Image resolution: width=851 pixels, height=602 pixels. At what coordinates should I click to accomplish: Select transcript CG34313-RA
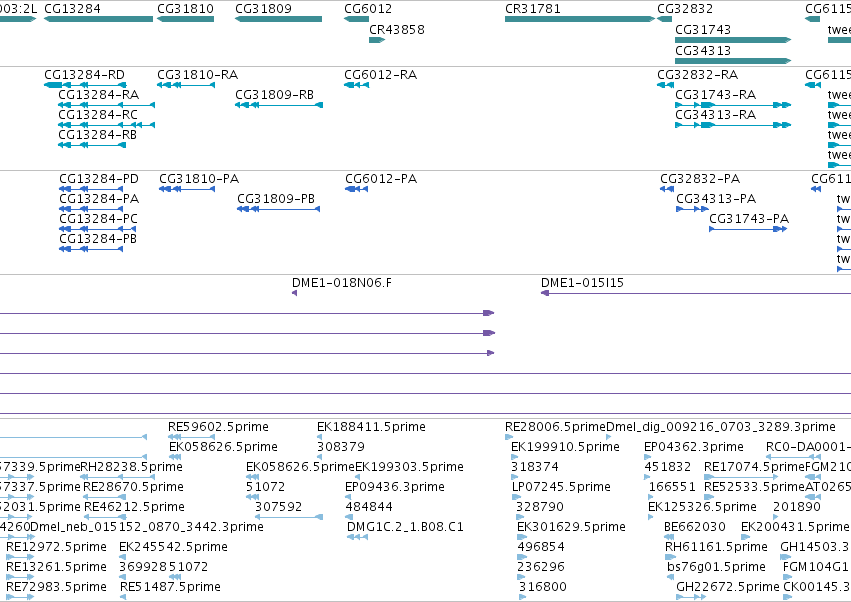click(x=733, y=125)
